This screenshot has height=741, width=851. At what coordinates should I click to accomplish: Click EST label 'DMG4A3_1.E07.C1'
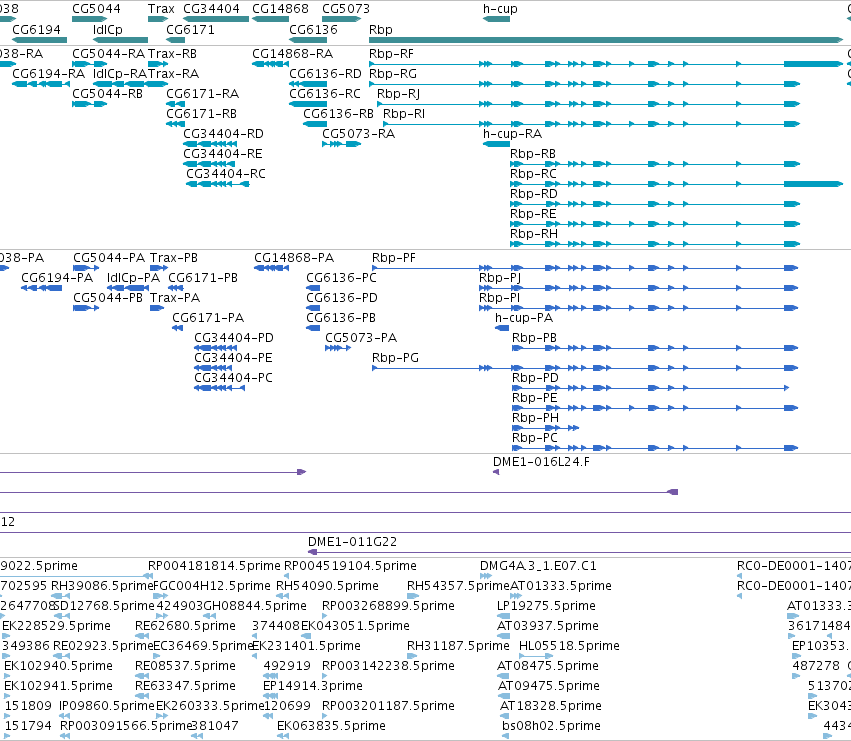538,566
